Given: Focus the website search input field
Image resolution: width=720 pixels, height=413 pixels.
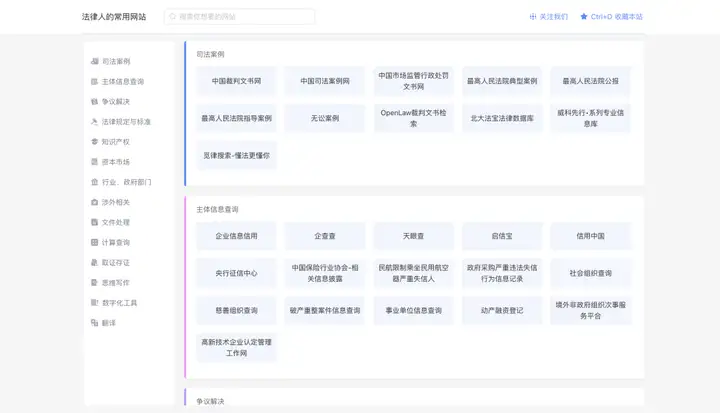Looking at the screenshot, I should (x=240, y=17).
